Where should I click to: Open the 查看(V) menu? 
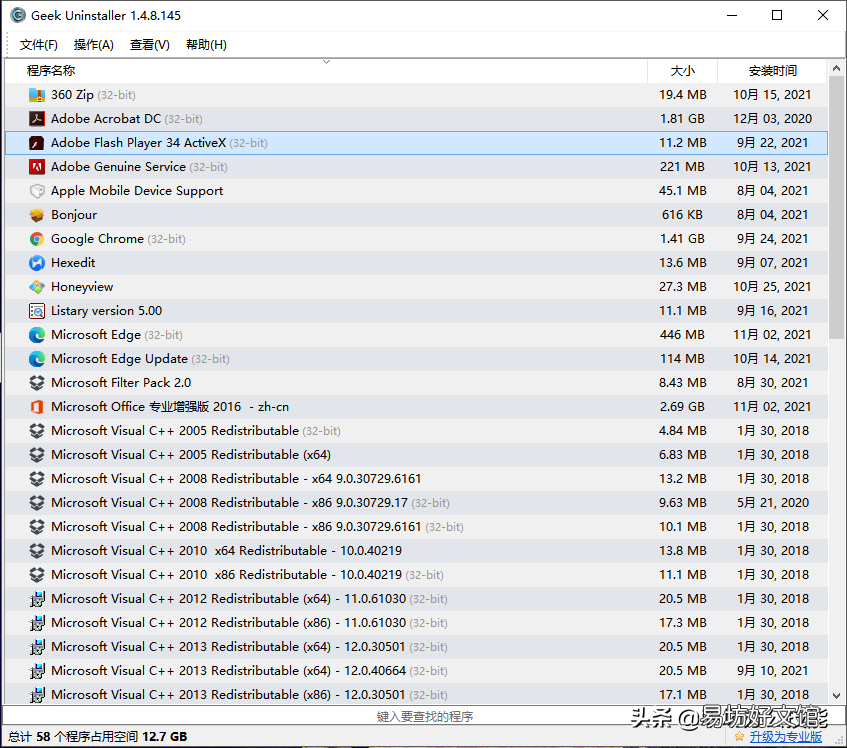pos(150,45)
